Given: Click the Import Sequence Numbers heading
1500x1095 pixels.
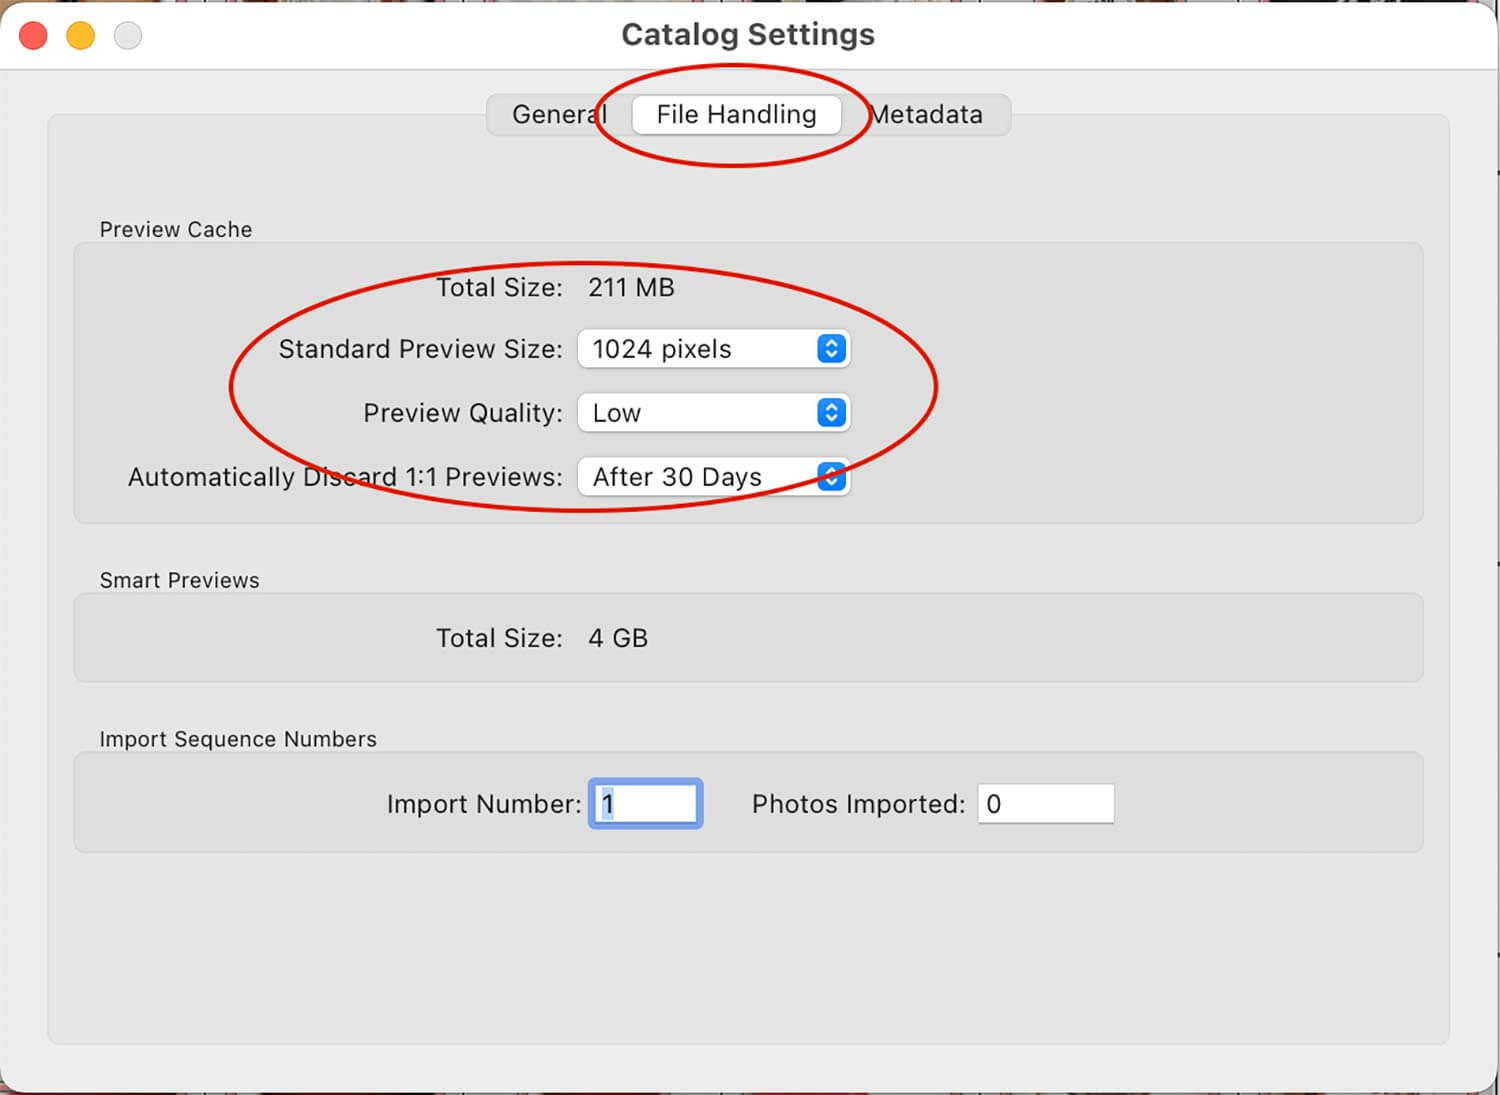Looking at the screenshot, I should coord(238,739).
